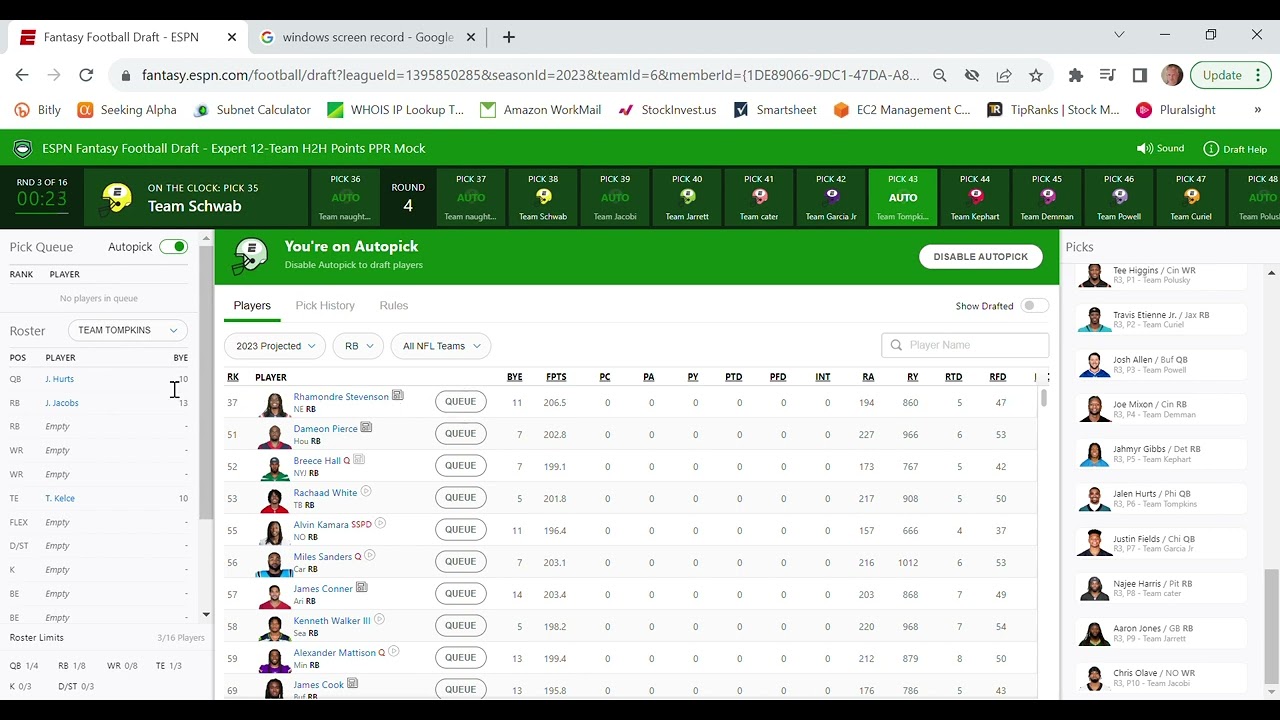Click the Chris Olave pick entry
Image resolution: width=1280 pixels, height=720 pixels.
(1161, 679)
